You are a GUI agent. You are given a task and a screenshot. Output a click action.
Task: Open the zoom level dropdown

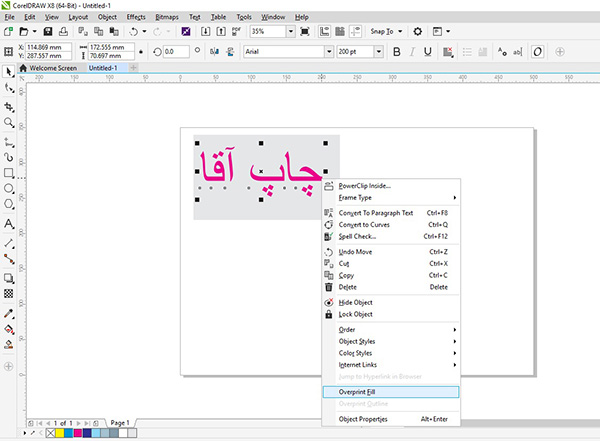click(291, 31)
